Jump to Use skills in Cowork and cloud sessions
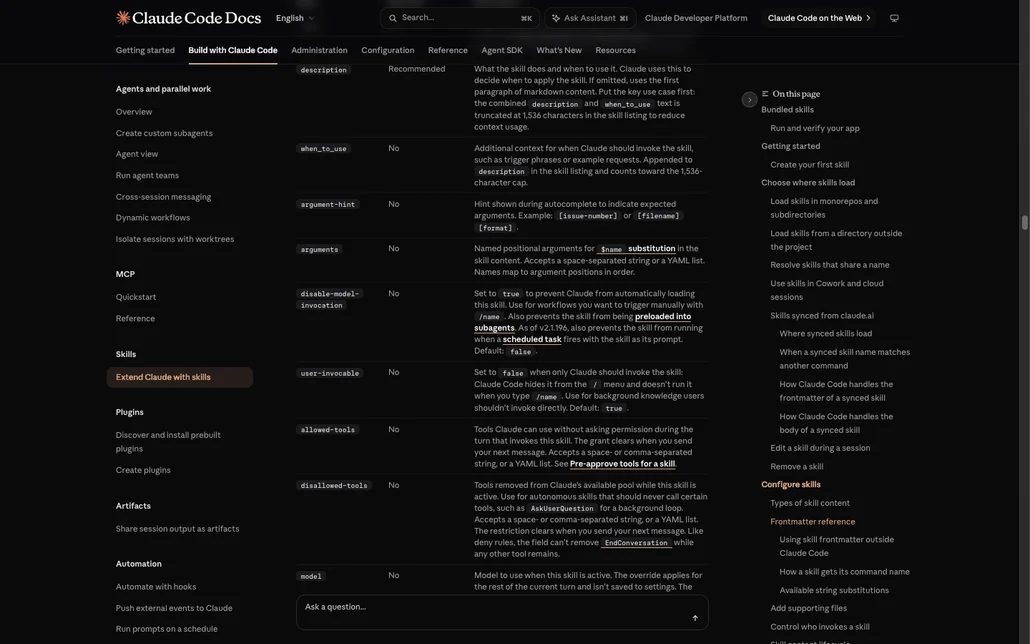The width and height of the screenshot is (1030, 644). (x=827, y=290)
